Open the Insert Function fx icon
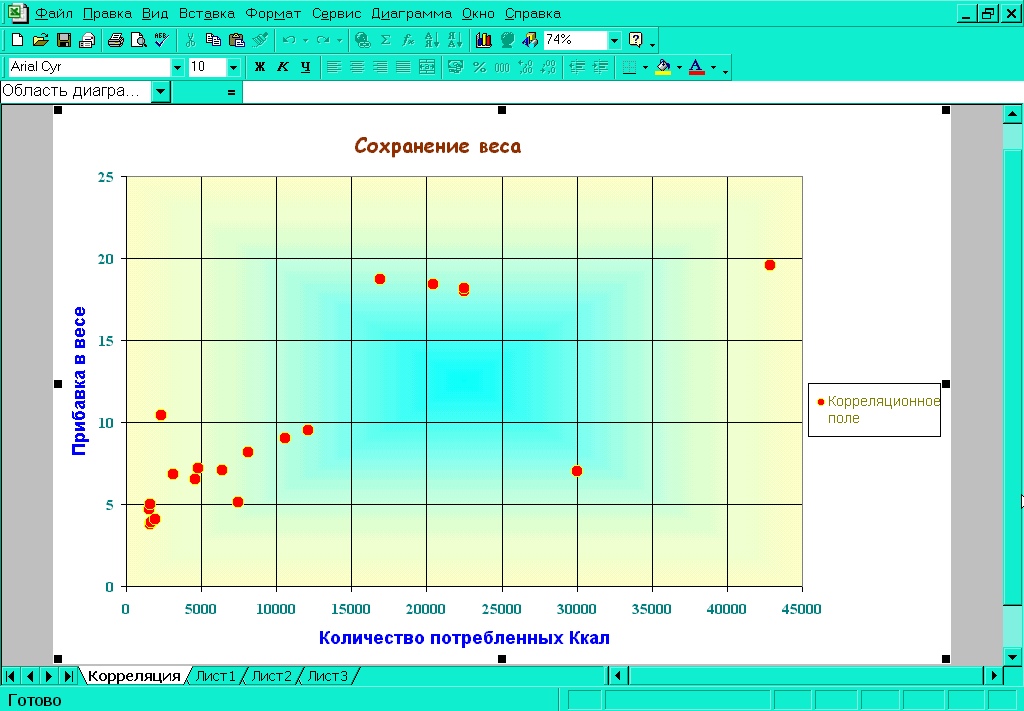Image resolution: width=1024 pixels, height=711 pixels. tap(408, 40)
